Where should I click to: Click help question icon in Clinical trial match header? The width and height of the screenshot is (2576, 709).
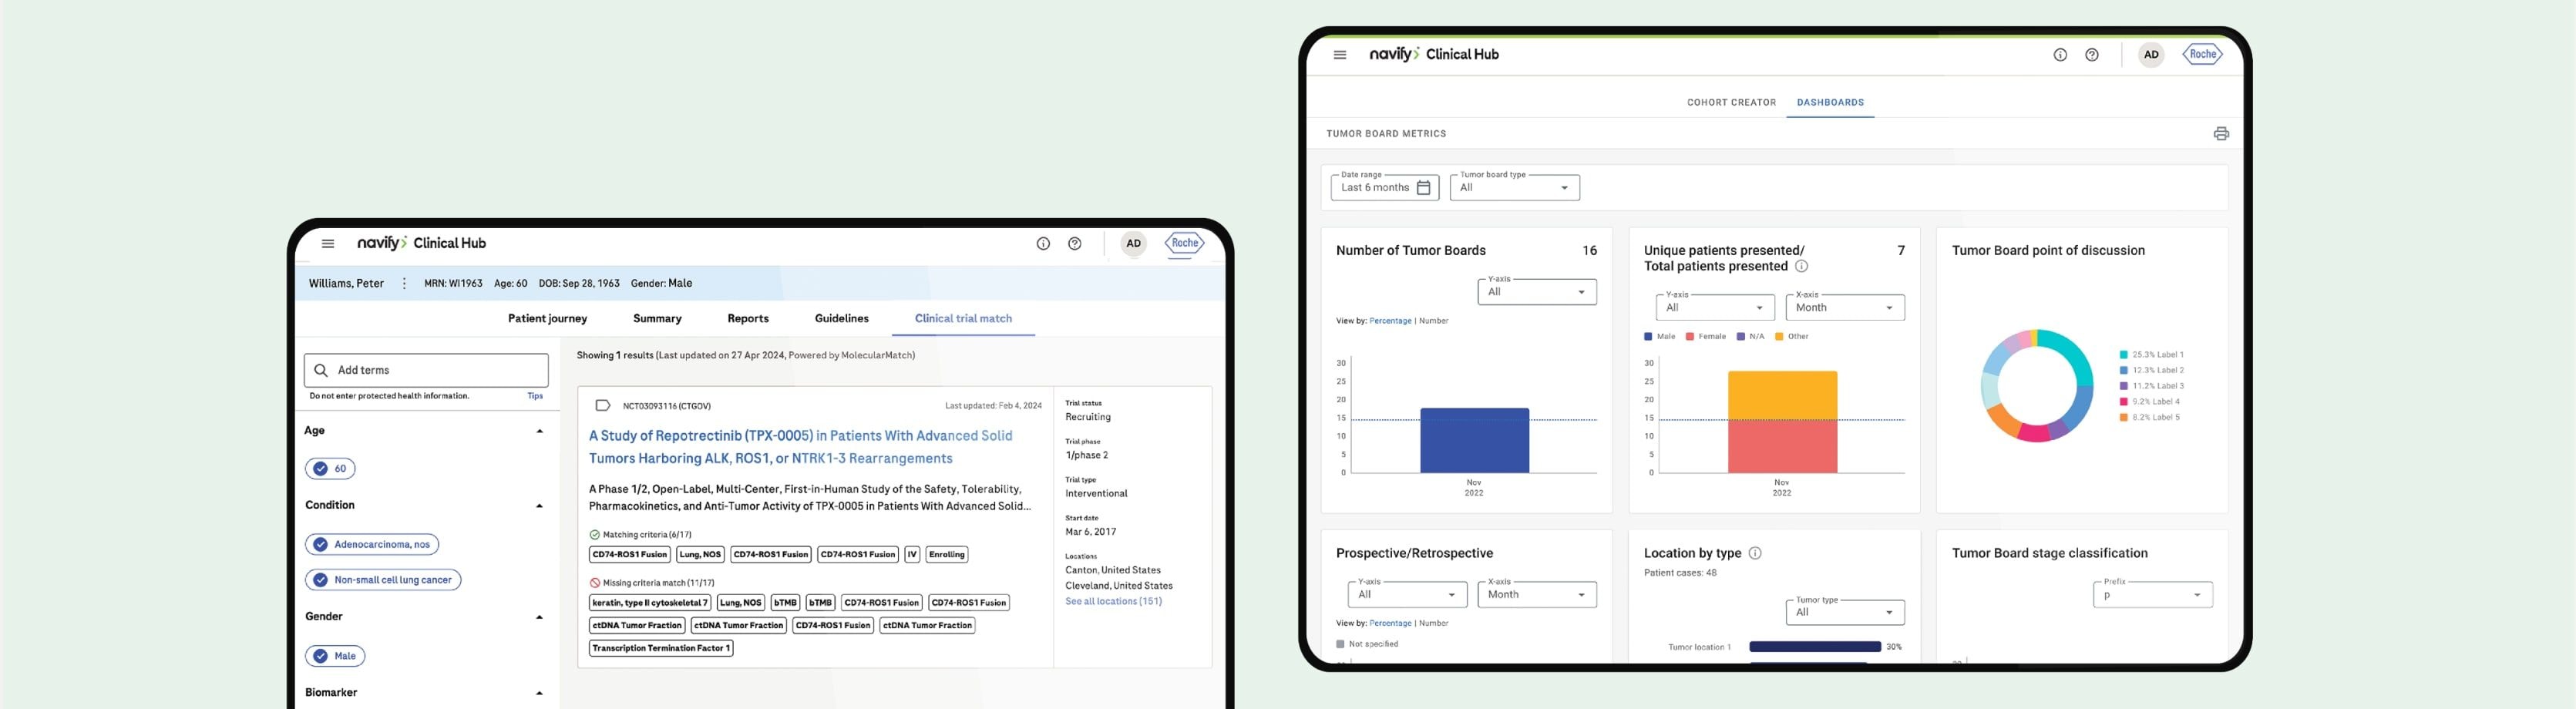1075,243
